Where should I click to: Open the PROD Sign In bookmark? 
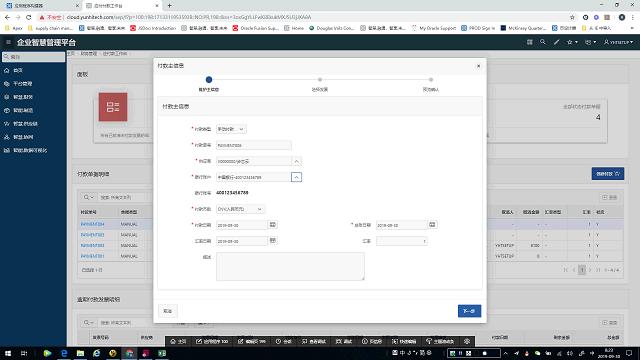tap(478, 28)
